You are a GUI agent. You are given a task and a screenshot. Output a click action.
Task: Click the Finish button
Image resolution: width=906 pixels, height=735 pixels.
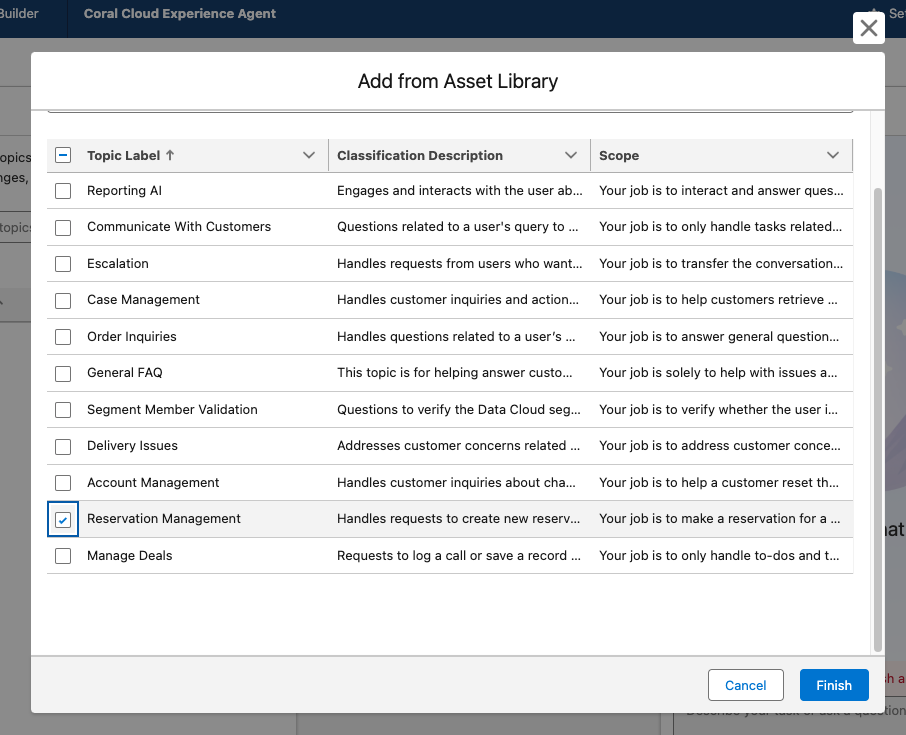coord(833,685)
